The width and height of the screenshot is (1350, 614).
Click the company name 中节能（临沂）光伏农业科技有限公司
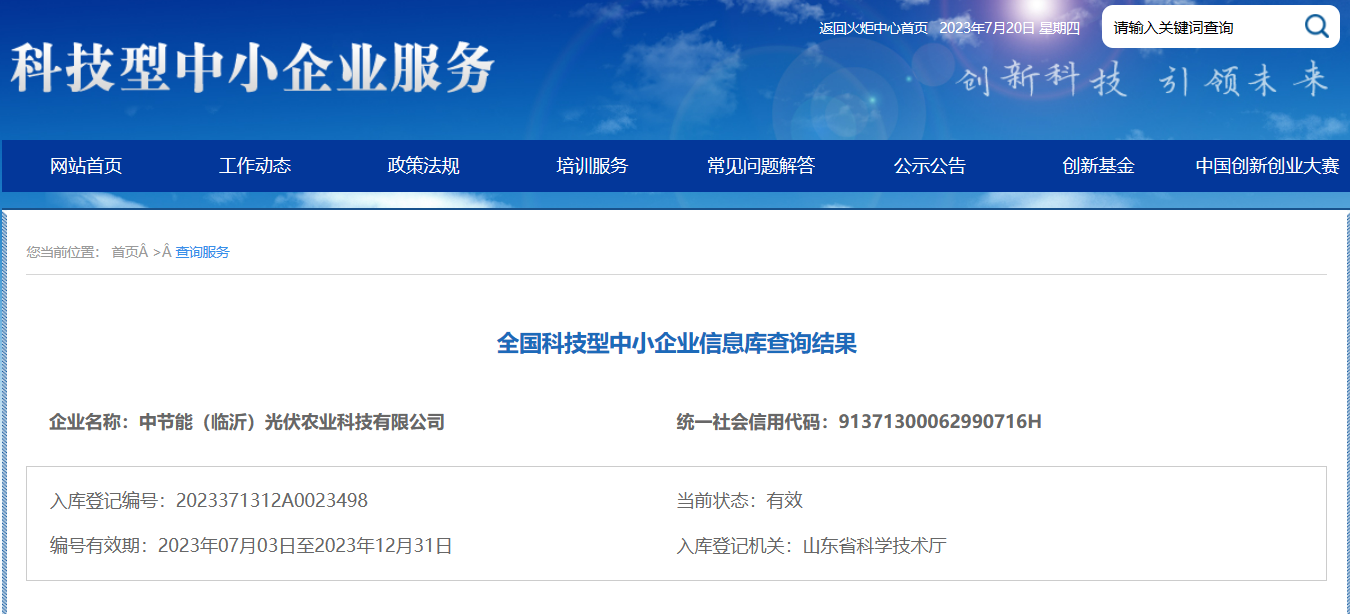point(291,422)
